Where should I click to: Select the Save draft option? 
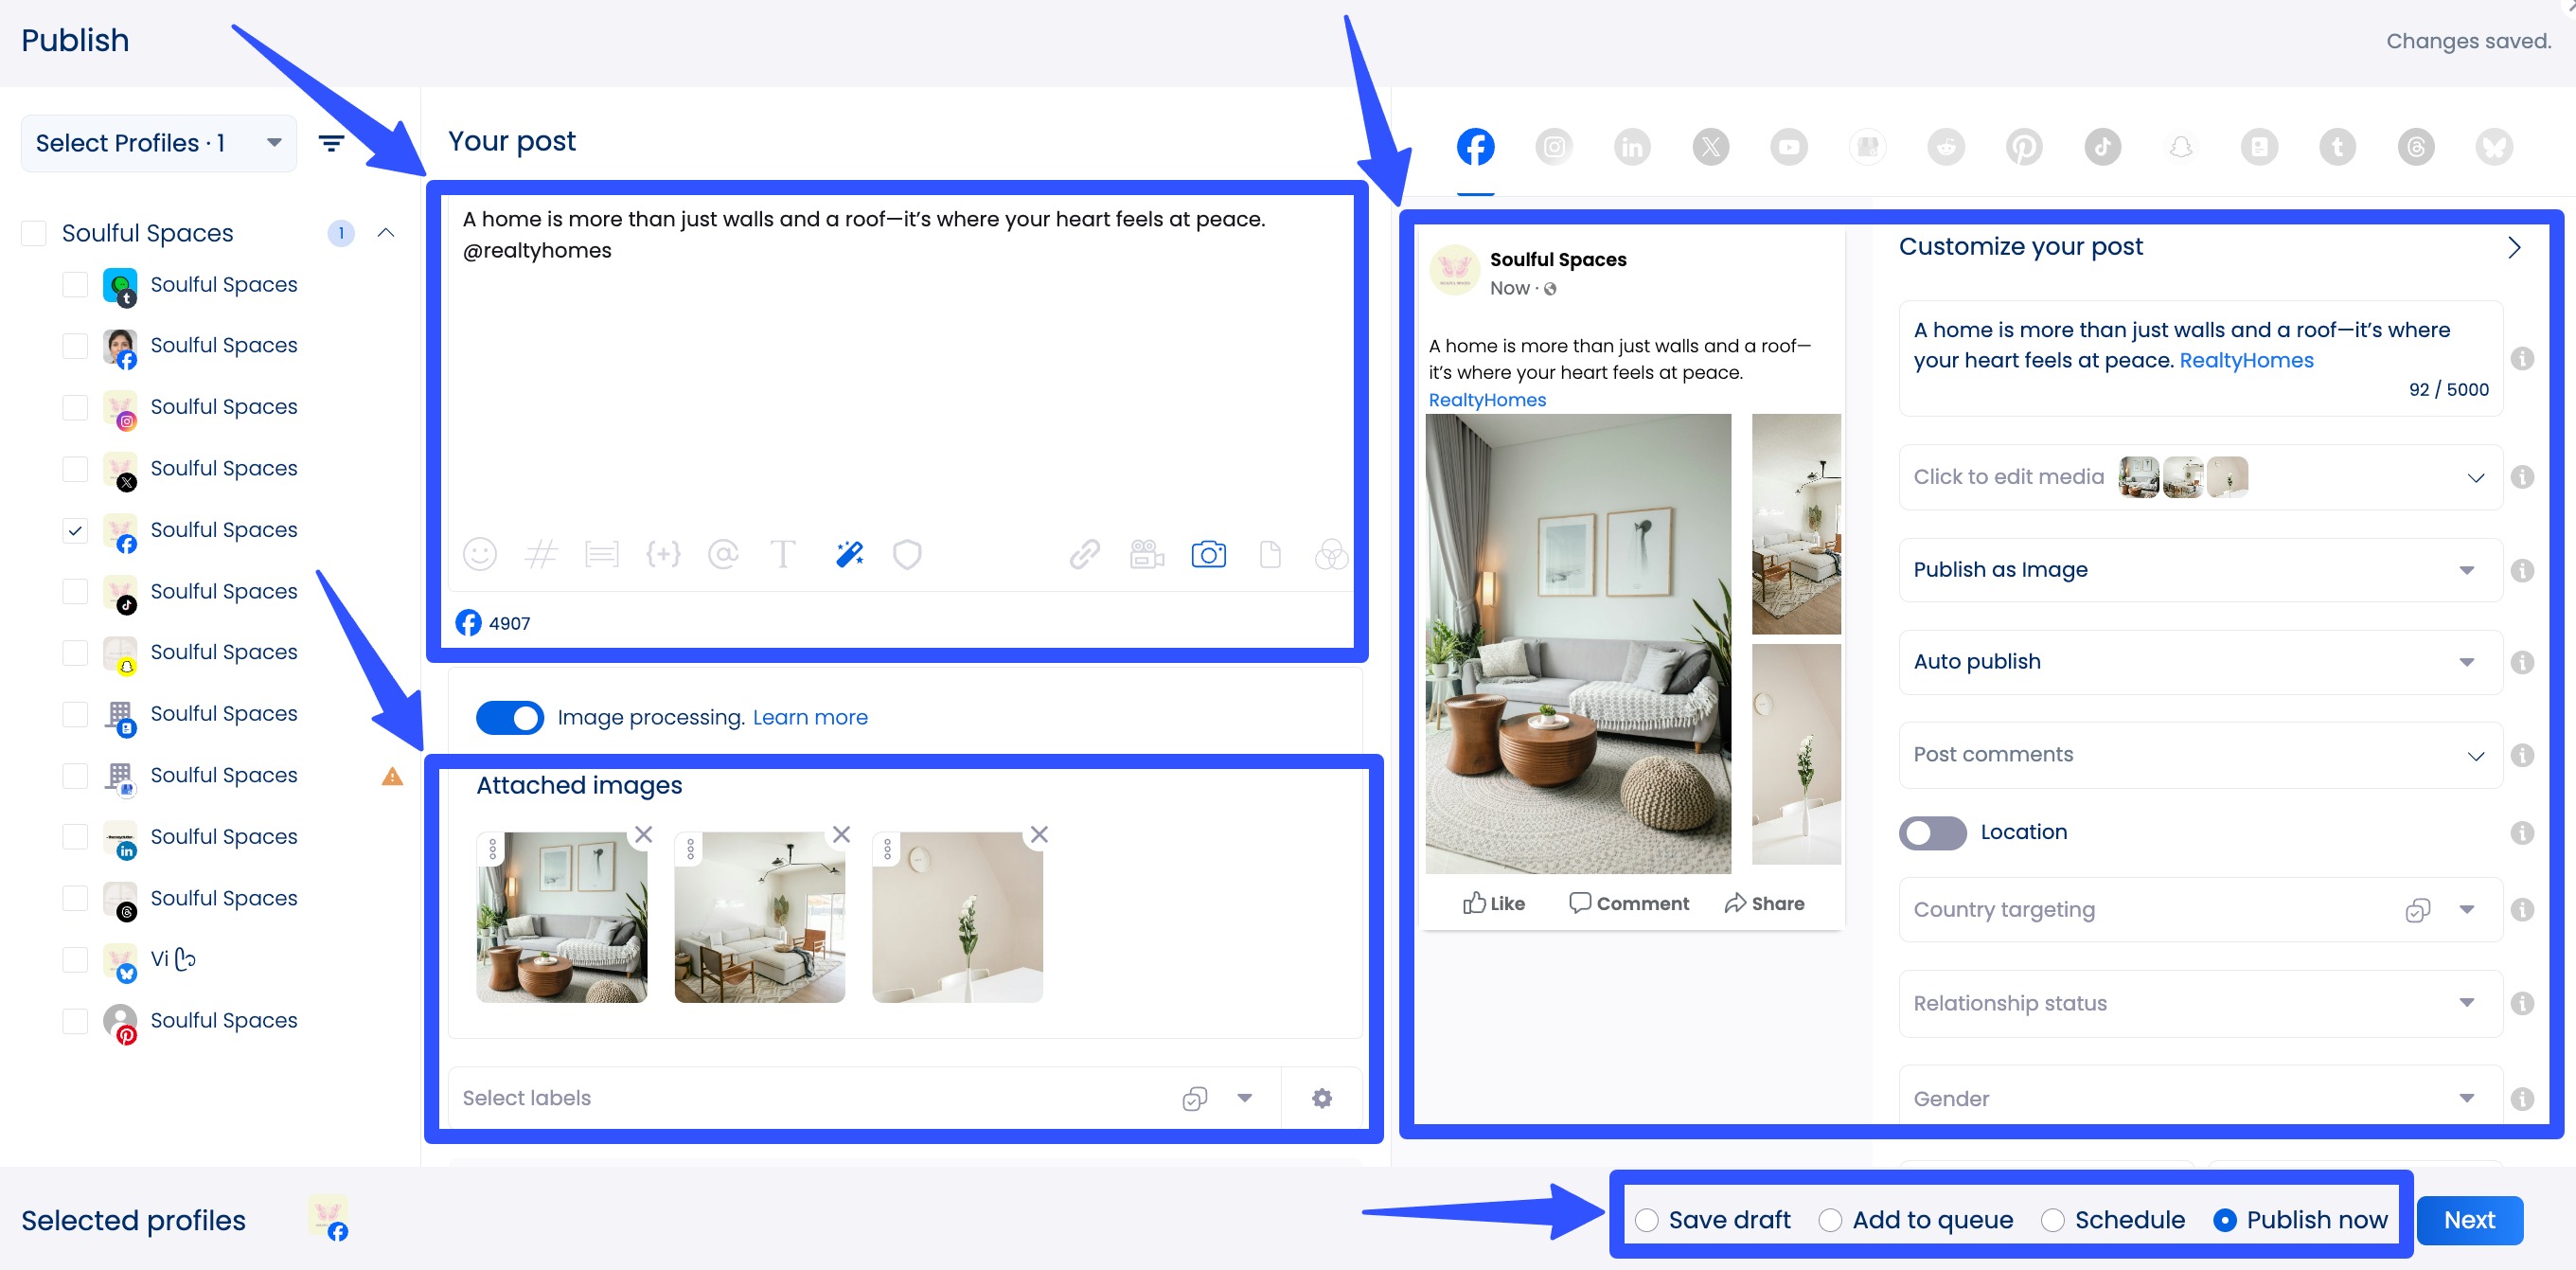click(1645, 1220)
